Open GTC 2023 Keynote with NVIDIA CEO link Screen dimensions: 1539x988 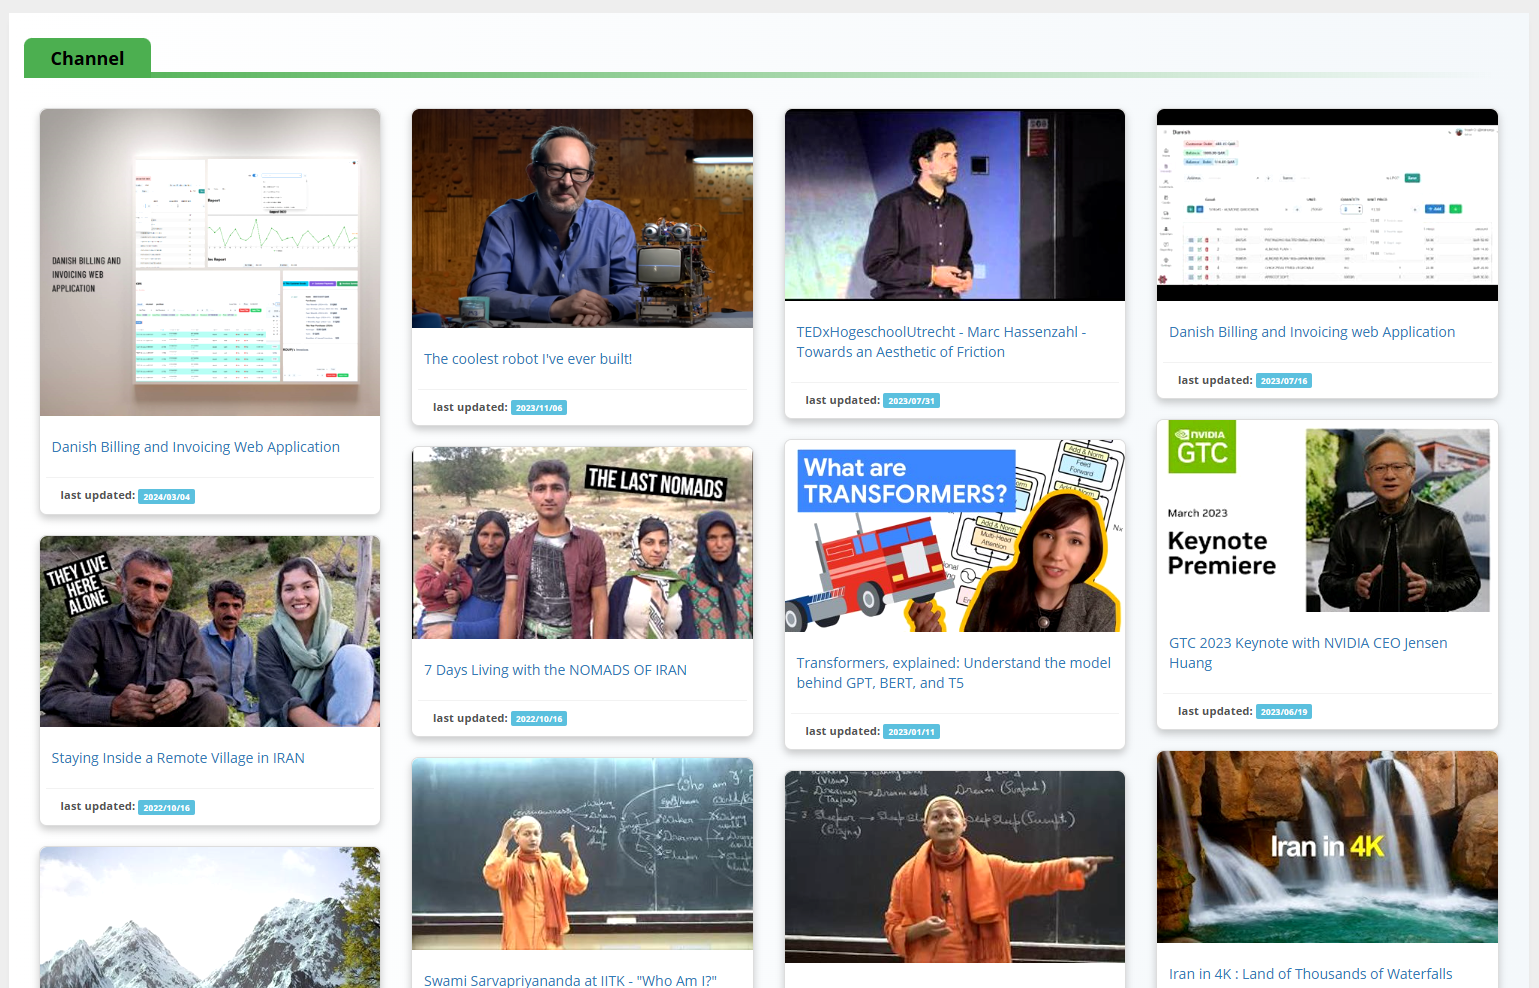[1308, 653]
